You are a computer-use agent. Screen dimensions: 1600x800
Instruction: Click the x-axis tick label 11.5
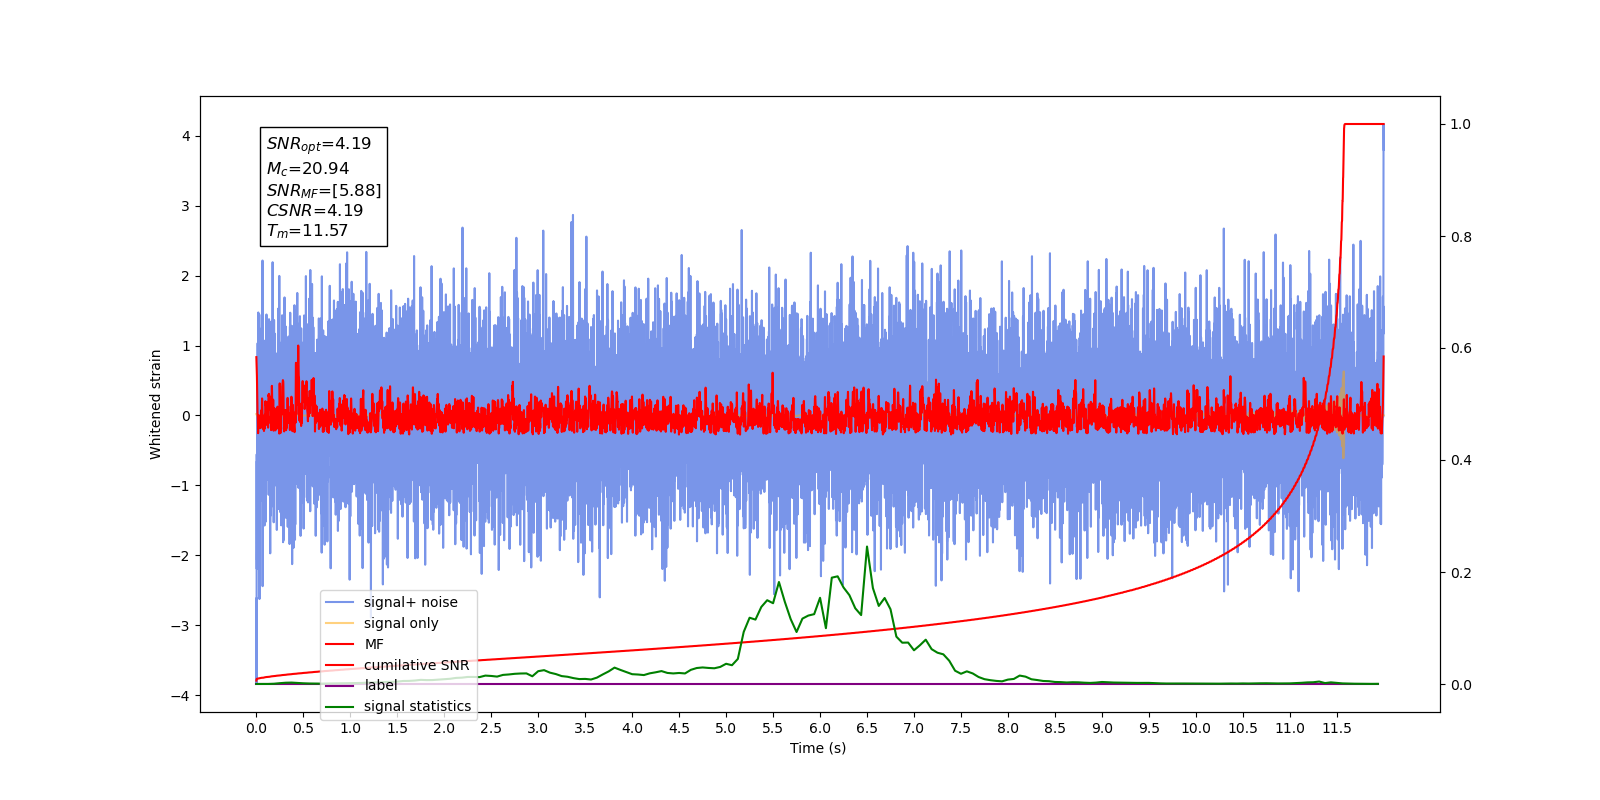1337,728
